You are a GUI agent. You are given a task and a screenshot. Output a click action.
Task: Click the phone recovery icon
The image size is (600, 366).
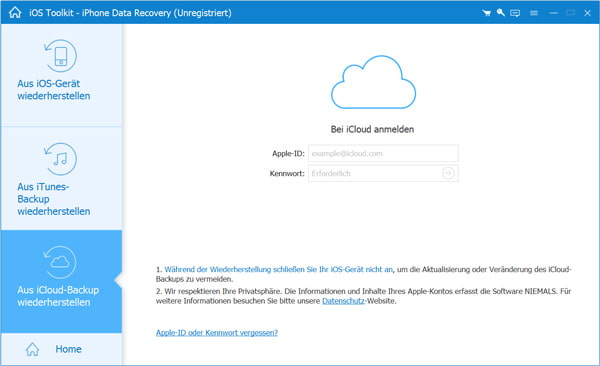pyautogui.click(x=60, y=56)
